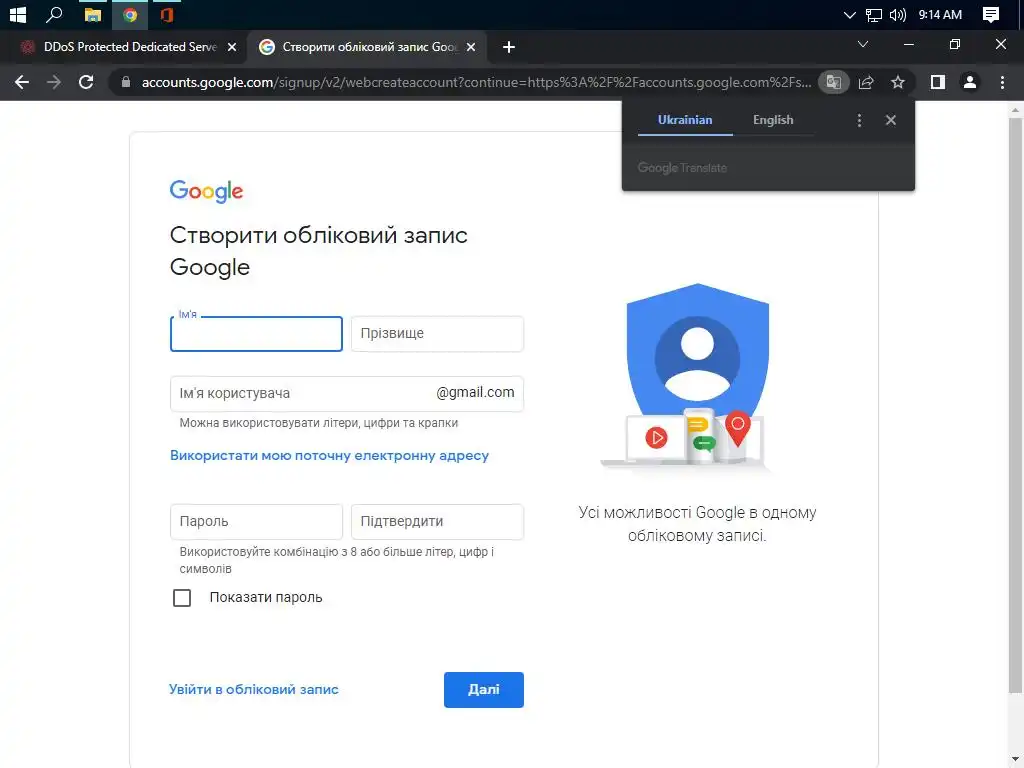
Task: Click the Далі button
Action: [484, 690]
